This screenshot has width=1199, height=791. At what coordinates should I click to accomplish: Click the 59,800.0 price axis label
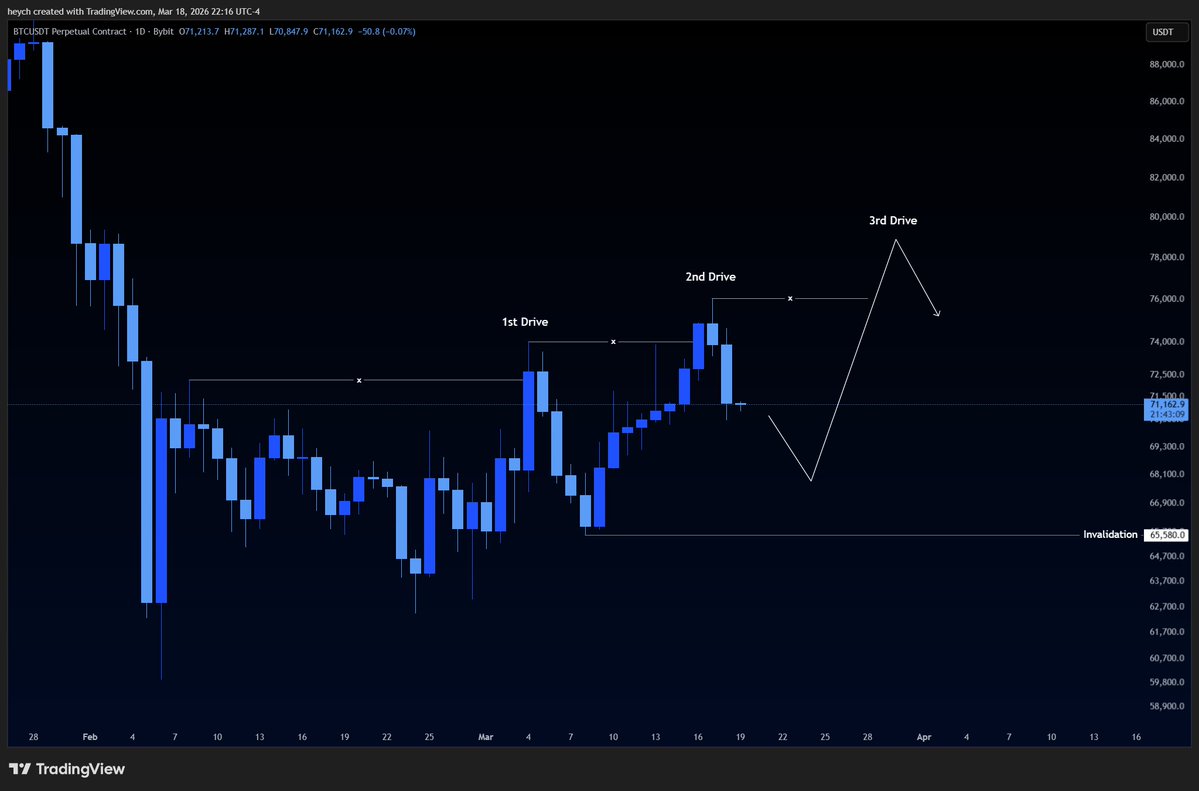pyautogui.click(x=1167, y=682)
